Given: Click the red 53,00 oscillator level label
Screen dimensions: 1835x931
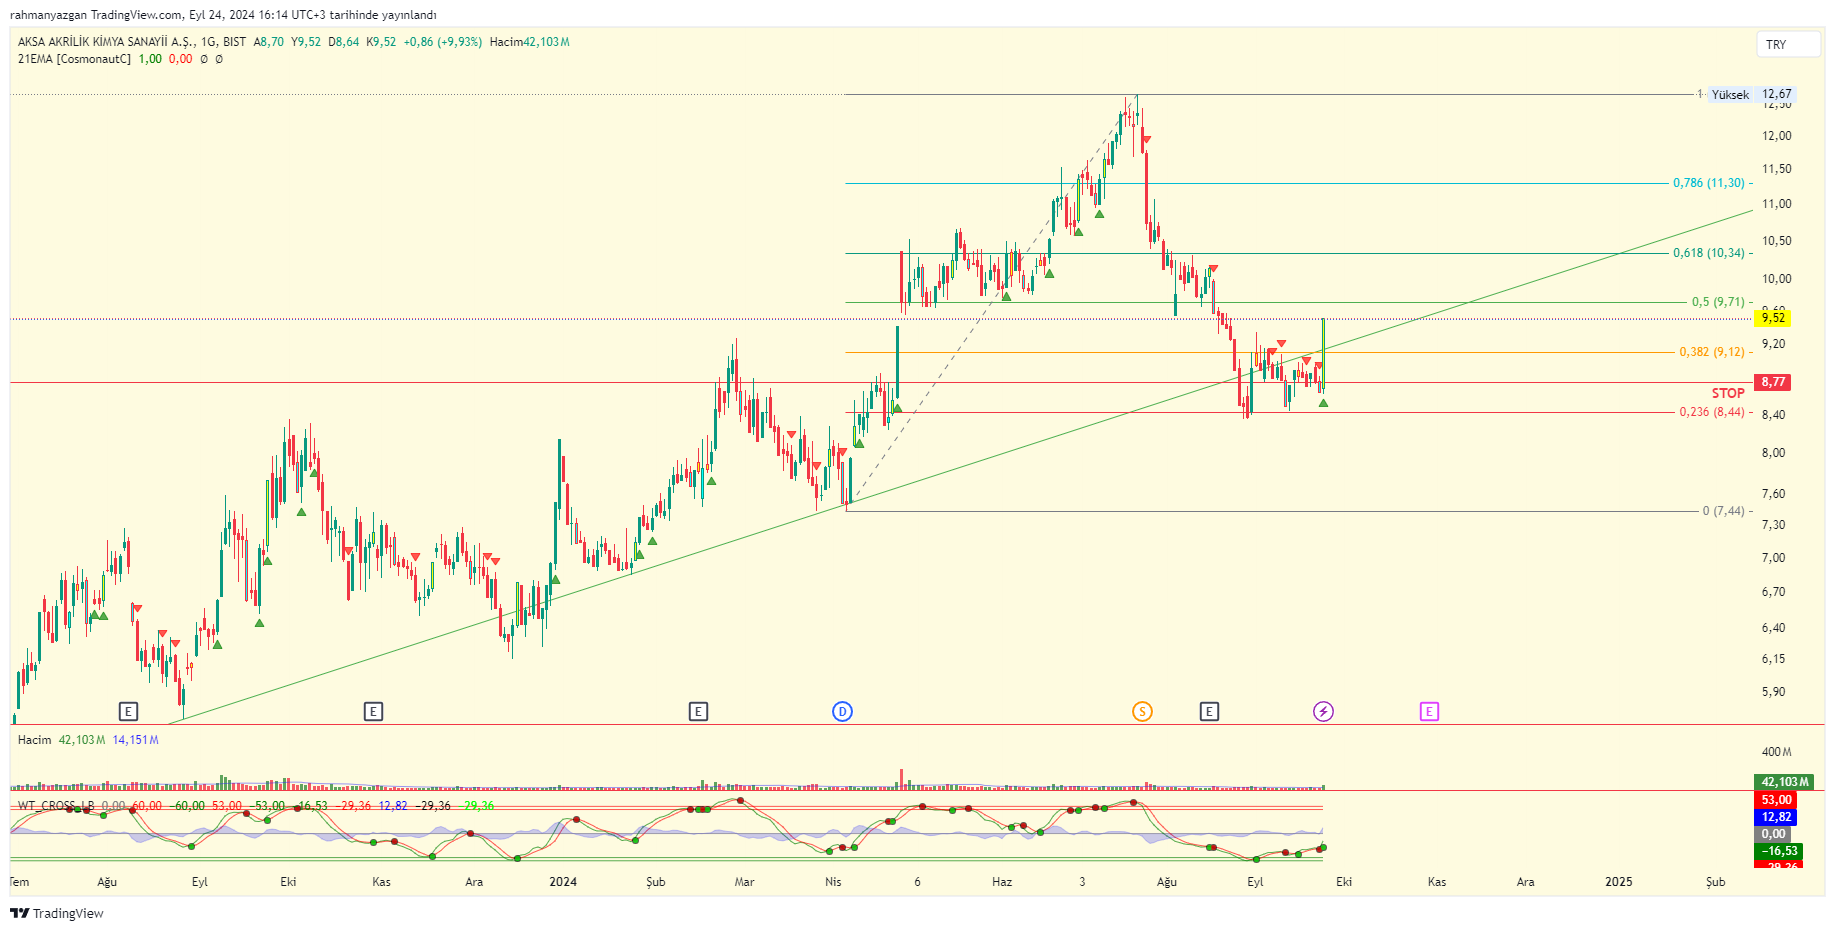Looking at the screenshot, I should click(x=1776, y=800).
